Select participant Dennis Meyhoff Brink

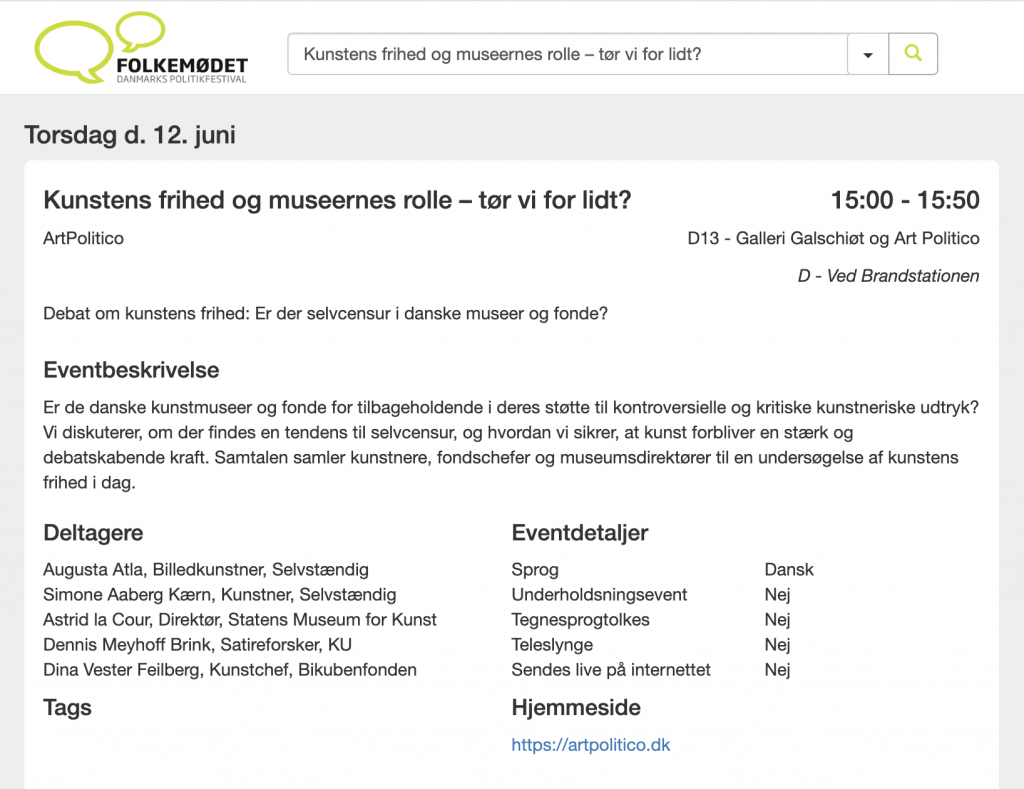[197, 645]
